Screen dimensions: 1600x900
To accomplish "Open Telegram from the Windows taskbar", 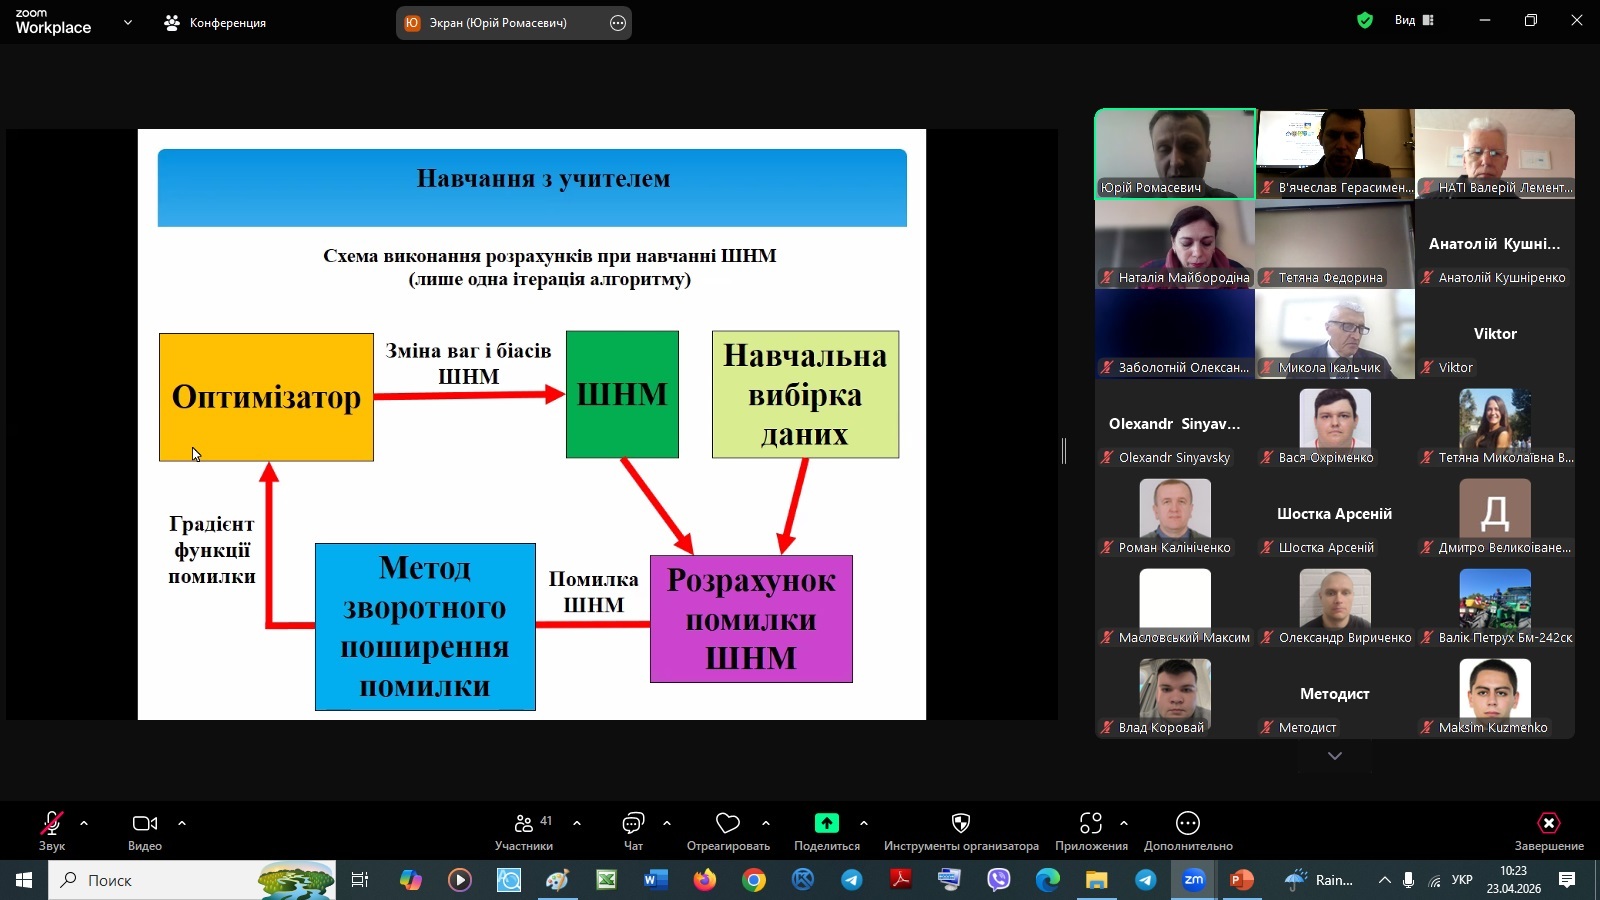I will point(851,880).
